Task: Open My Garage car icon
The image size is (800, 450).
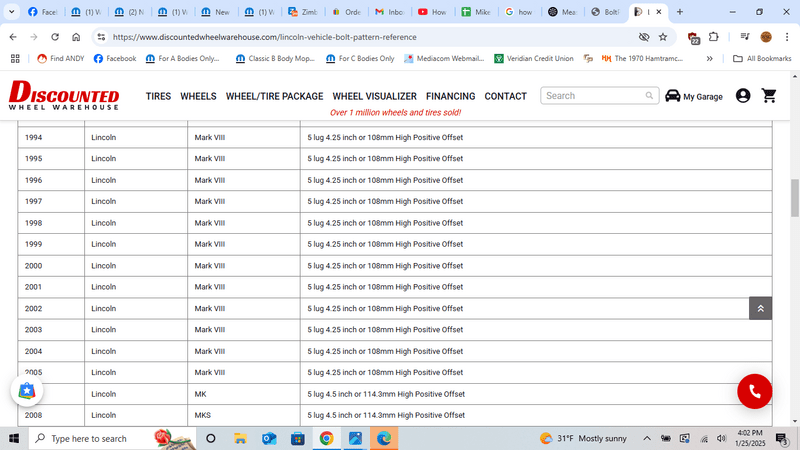Action: click(673, 96)
